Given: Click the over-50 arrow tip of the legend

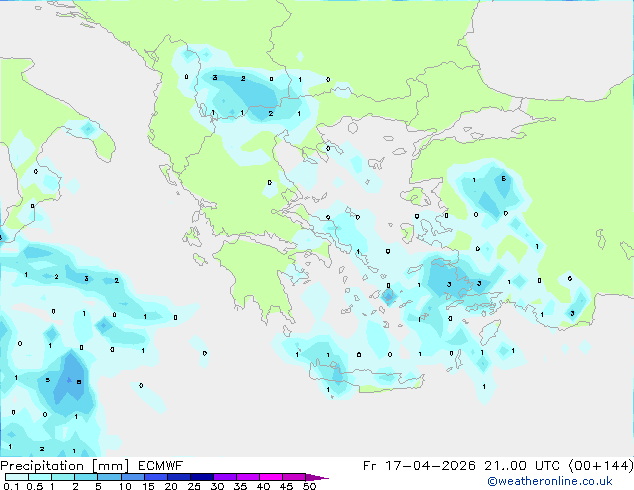Looking at the screenshot, I should [x=317, y=477].
